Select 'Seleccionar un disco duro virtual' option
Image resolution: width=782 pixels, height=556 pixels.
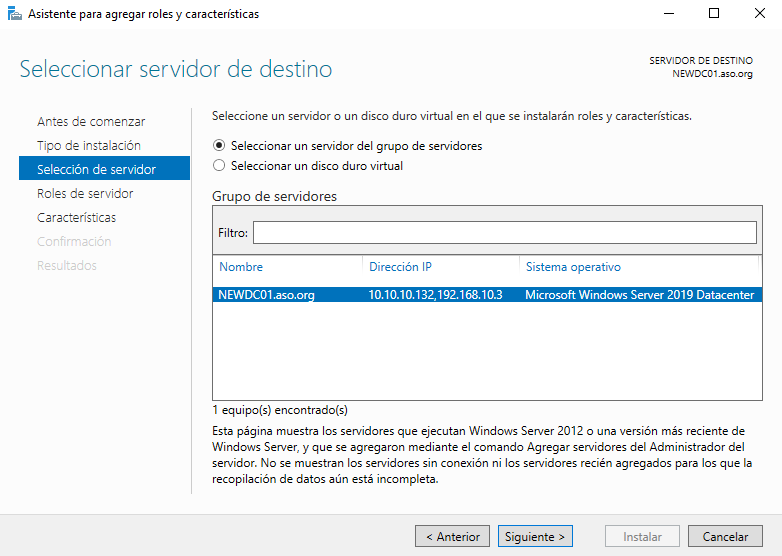click(220, 166)
